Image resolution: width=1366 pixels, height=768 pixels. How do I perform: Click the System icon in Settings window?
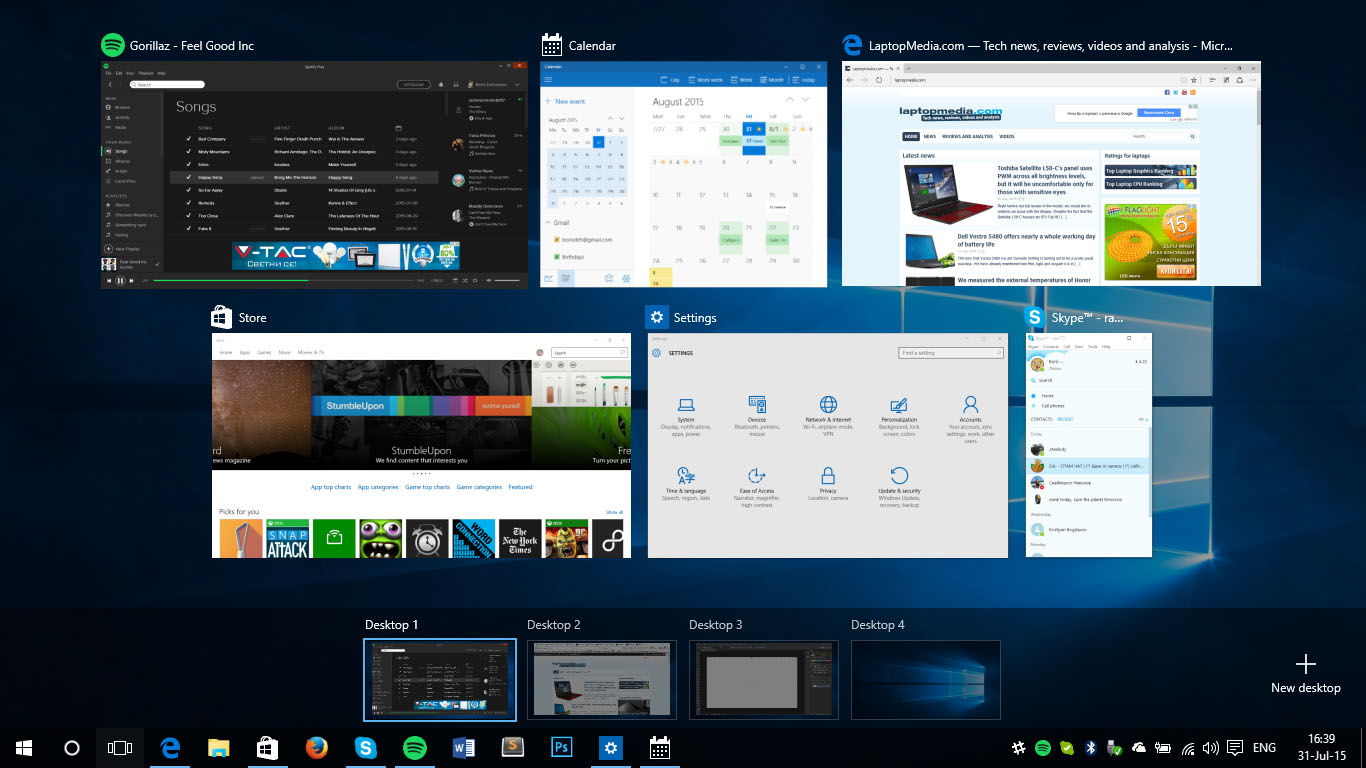[686, 405]
